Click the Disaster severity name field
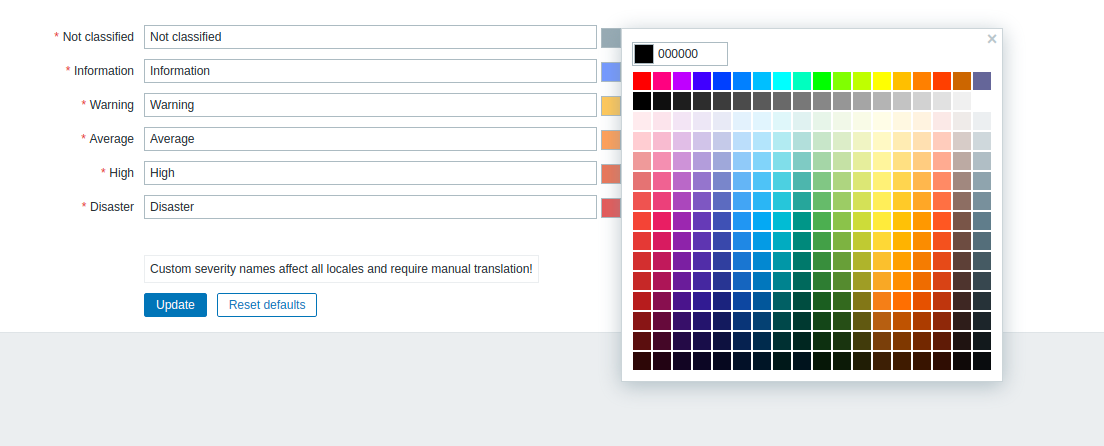The image size is (1104, 446). click(x=370, y=207)
